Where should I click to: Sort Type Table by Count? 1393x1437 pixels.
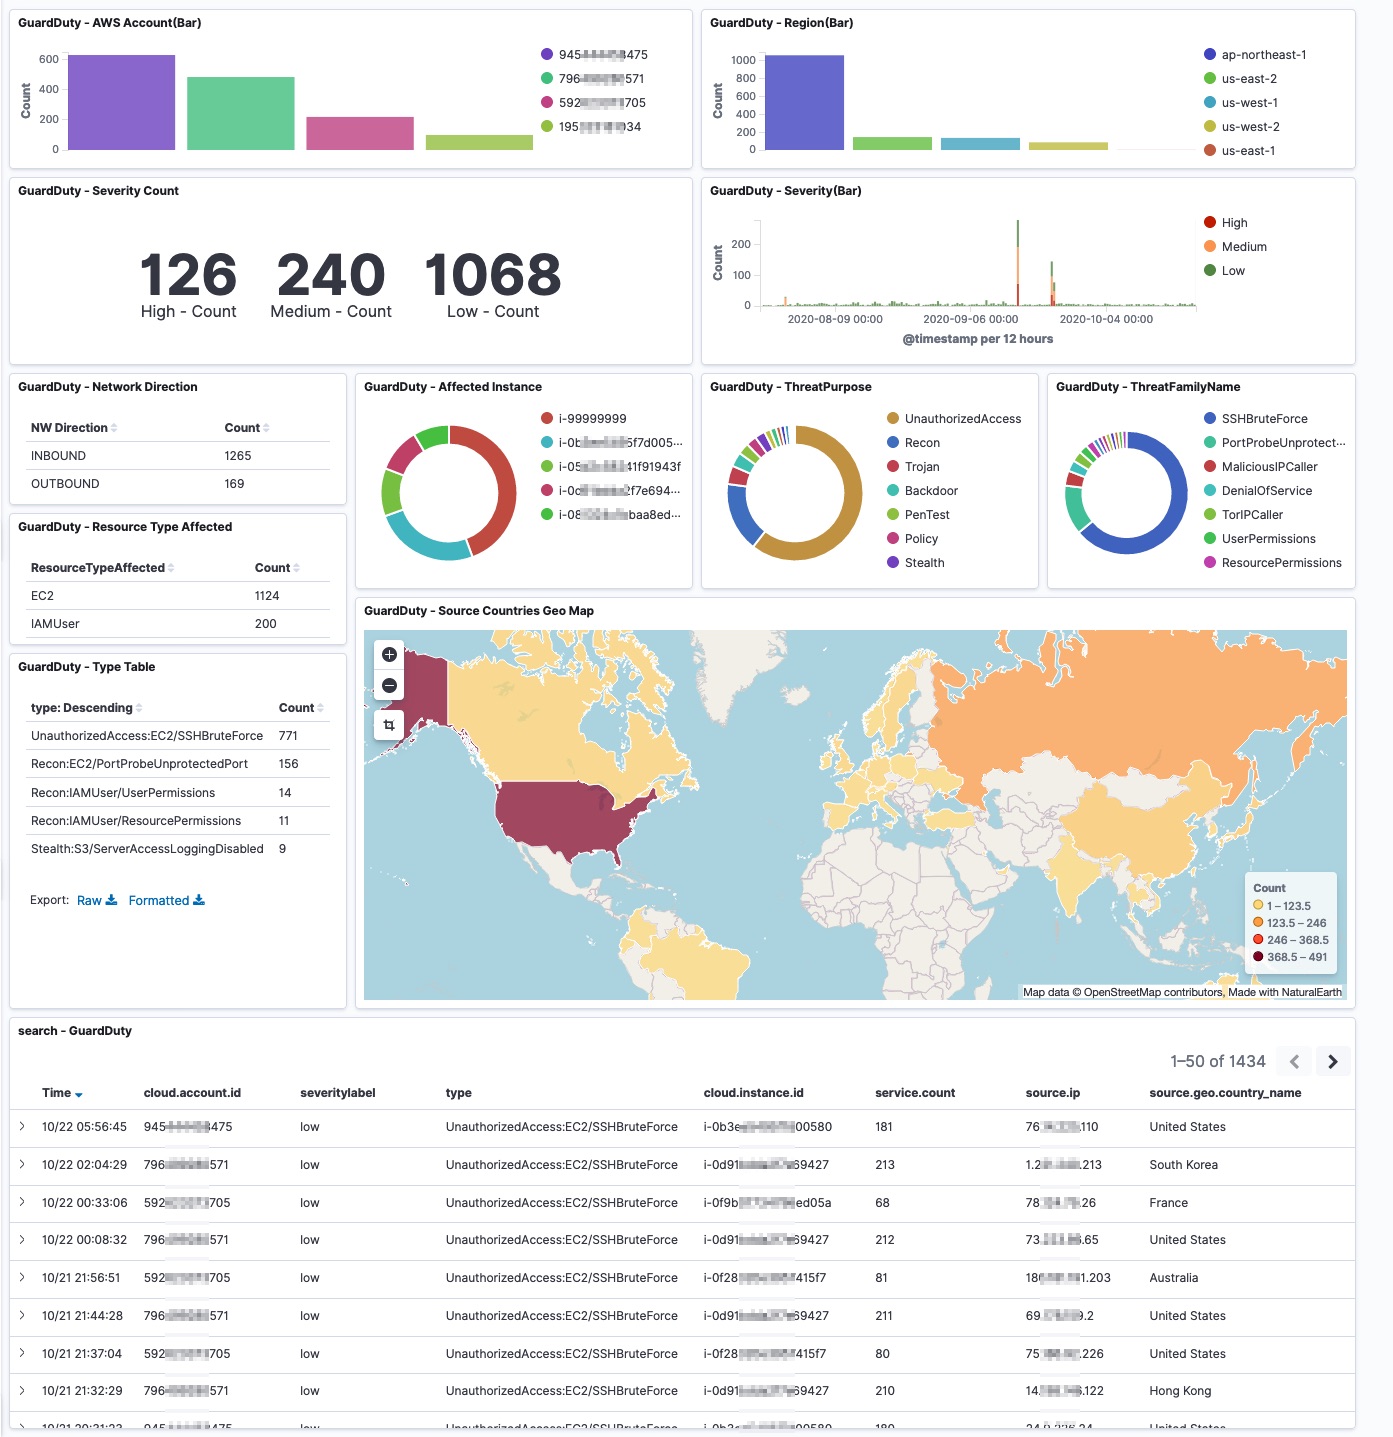301,708
